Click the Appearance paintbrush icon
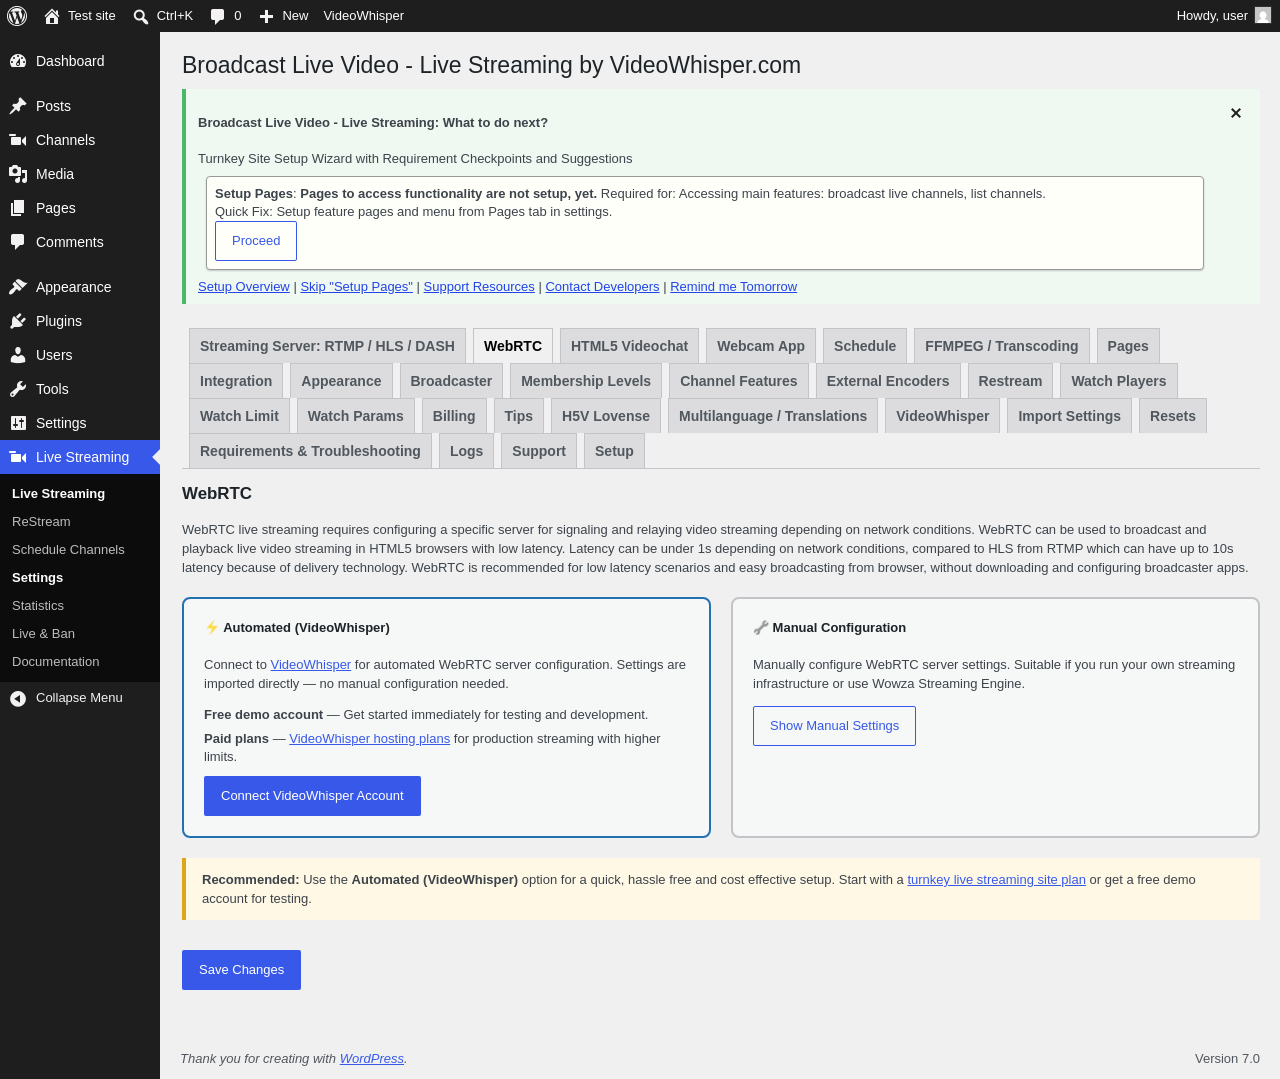Image resolution: width=1280 pixels, height=1079 pixels. 18,287
